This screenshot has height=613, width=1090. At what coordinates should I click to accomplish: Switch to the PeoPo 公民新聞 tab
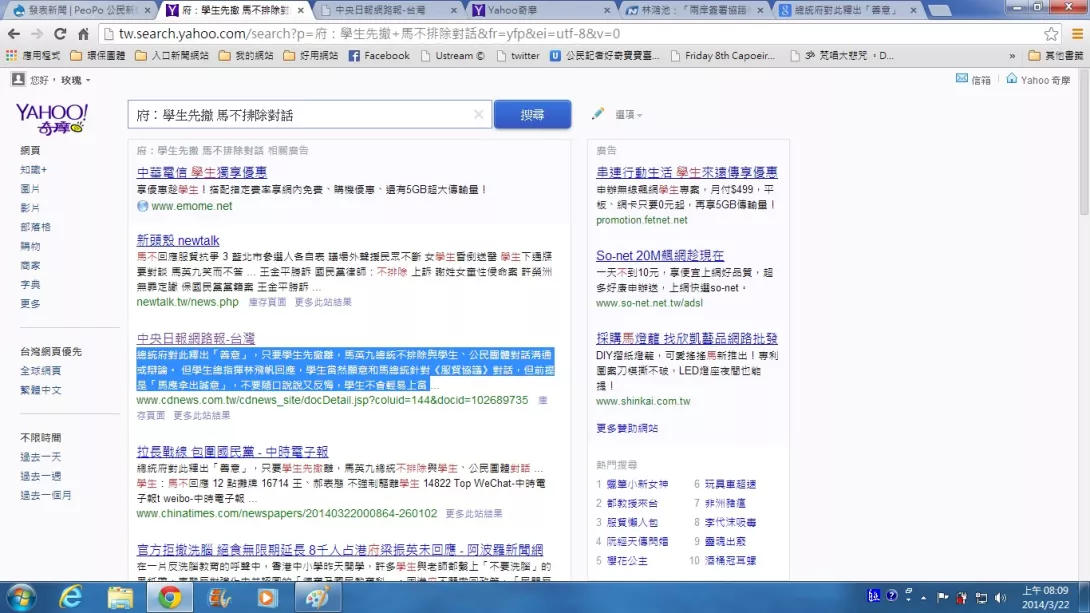tap(81, 10)
